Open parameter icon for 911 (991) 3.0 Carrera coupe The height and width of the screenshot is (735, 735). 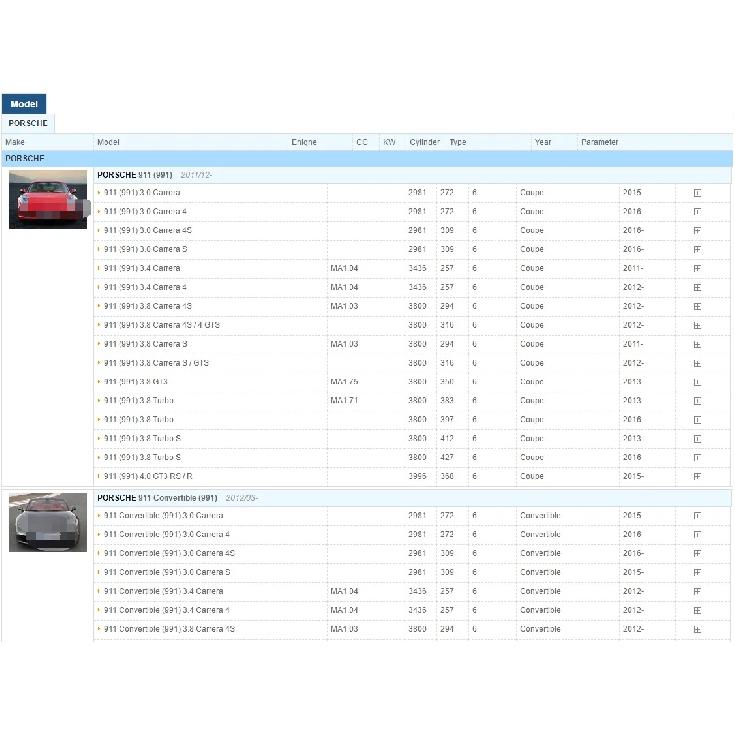[x=697, y=193]
